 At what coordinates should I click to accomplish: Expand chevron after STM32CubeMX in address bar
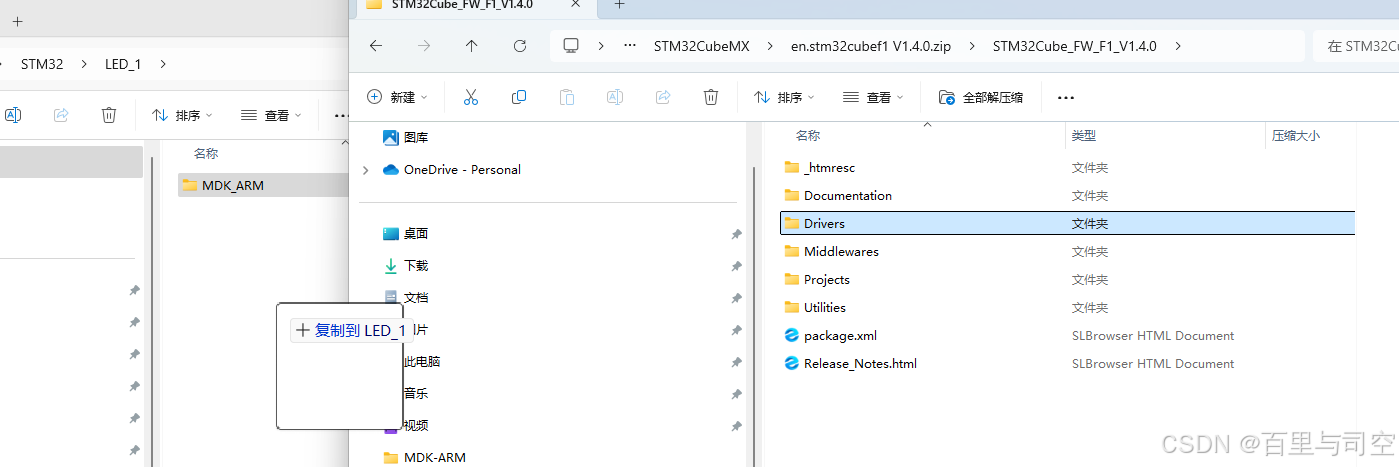click(x=770, y=46)
